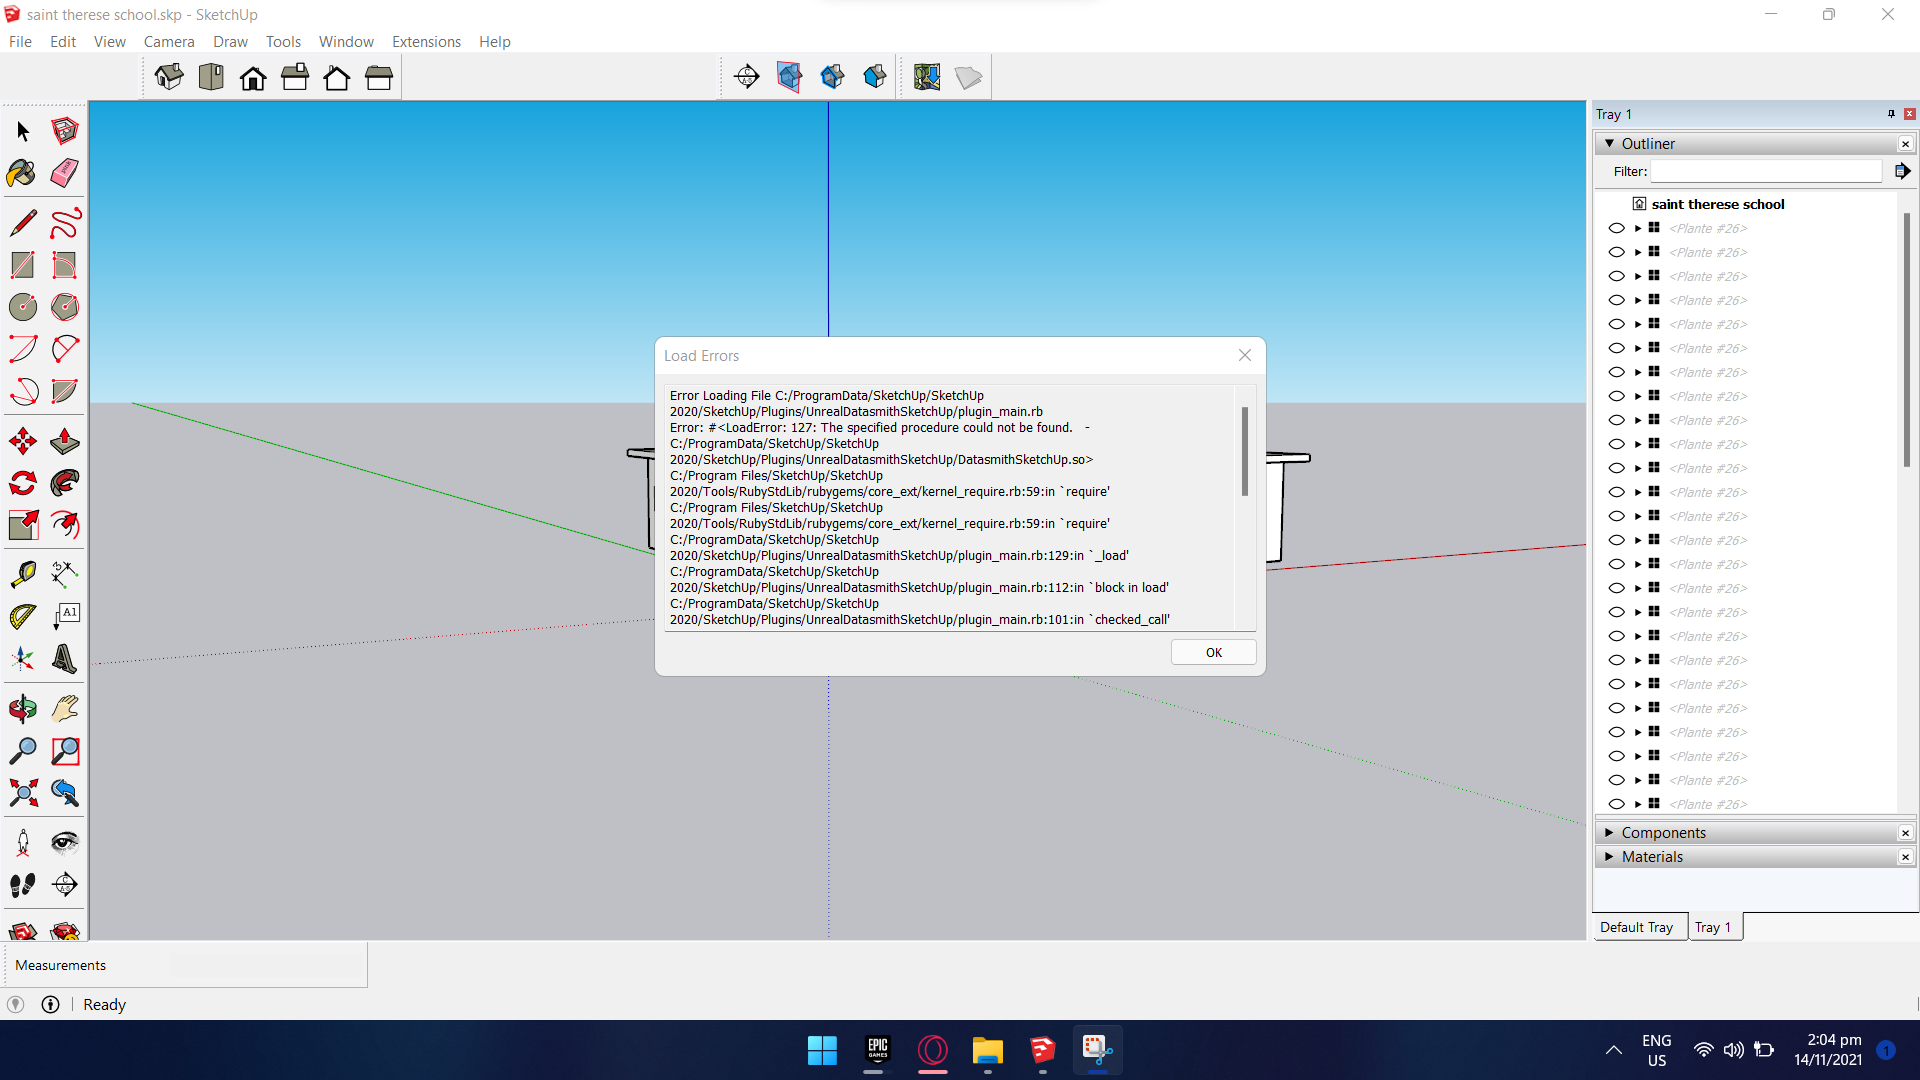Click OK in Load Errors dialog
The height and width of the screenshot is (1080, 1920).
click(x=1213, y=652)
